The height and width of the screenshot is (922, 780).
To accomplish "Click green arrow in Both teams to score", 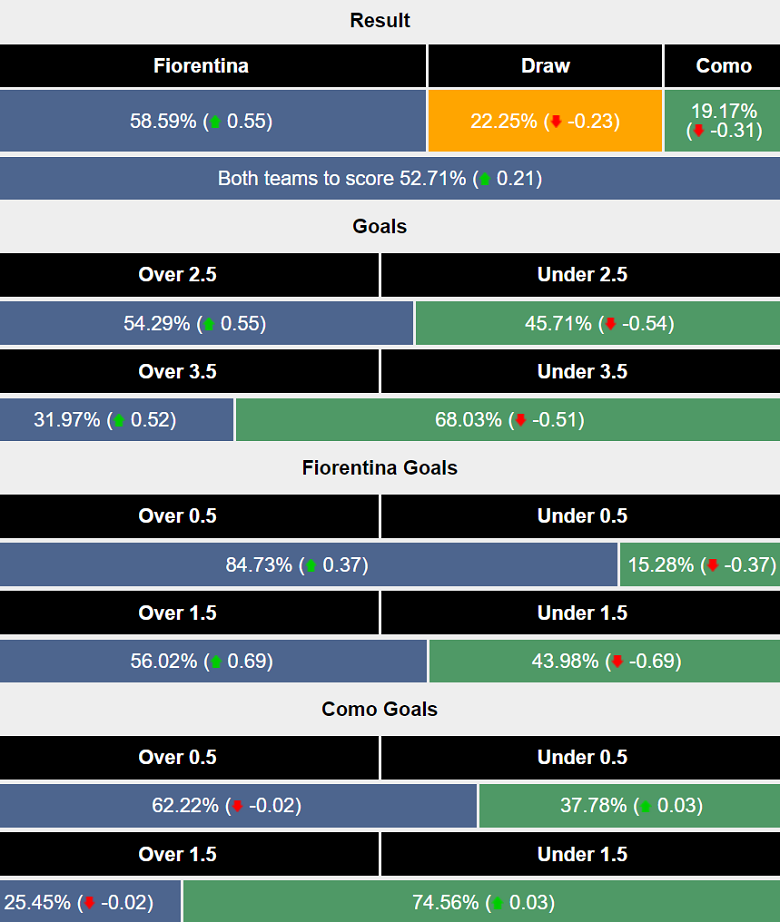I will (x=485, y=180).
